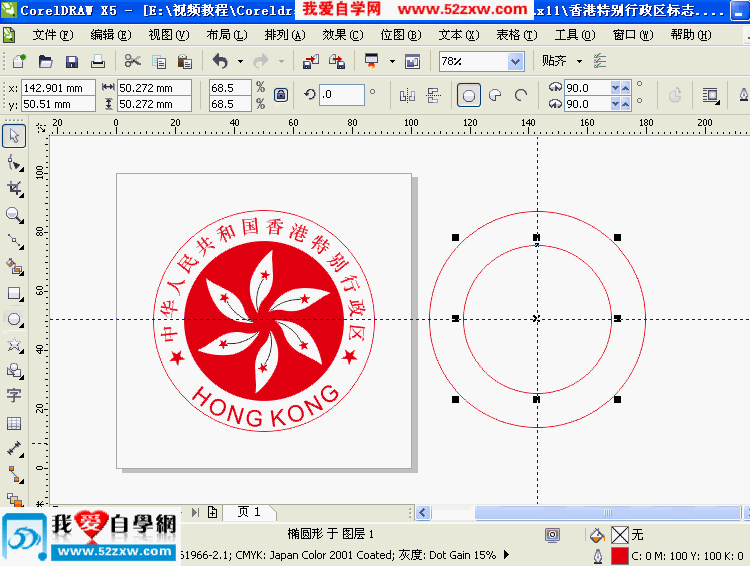Go to the last page
Screen dimensions: 750x566
(195, 512)
